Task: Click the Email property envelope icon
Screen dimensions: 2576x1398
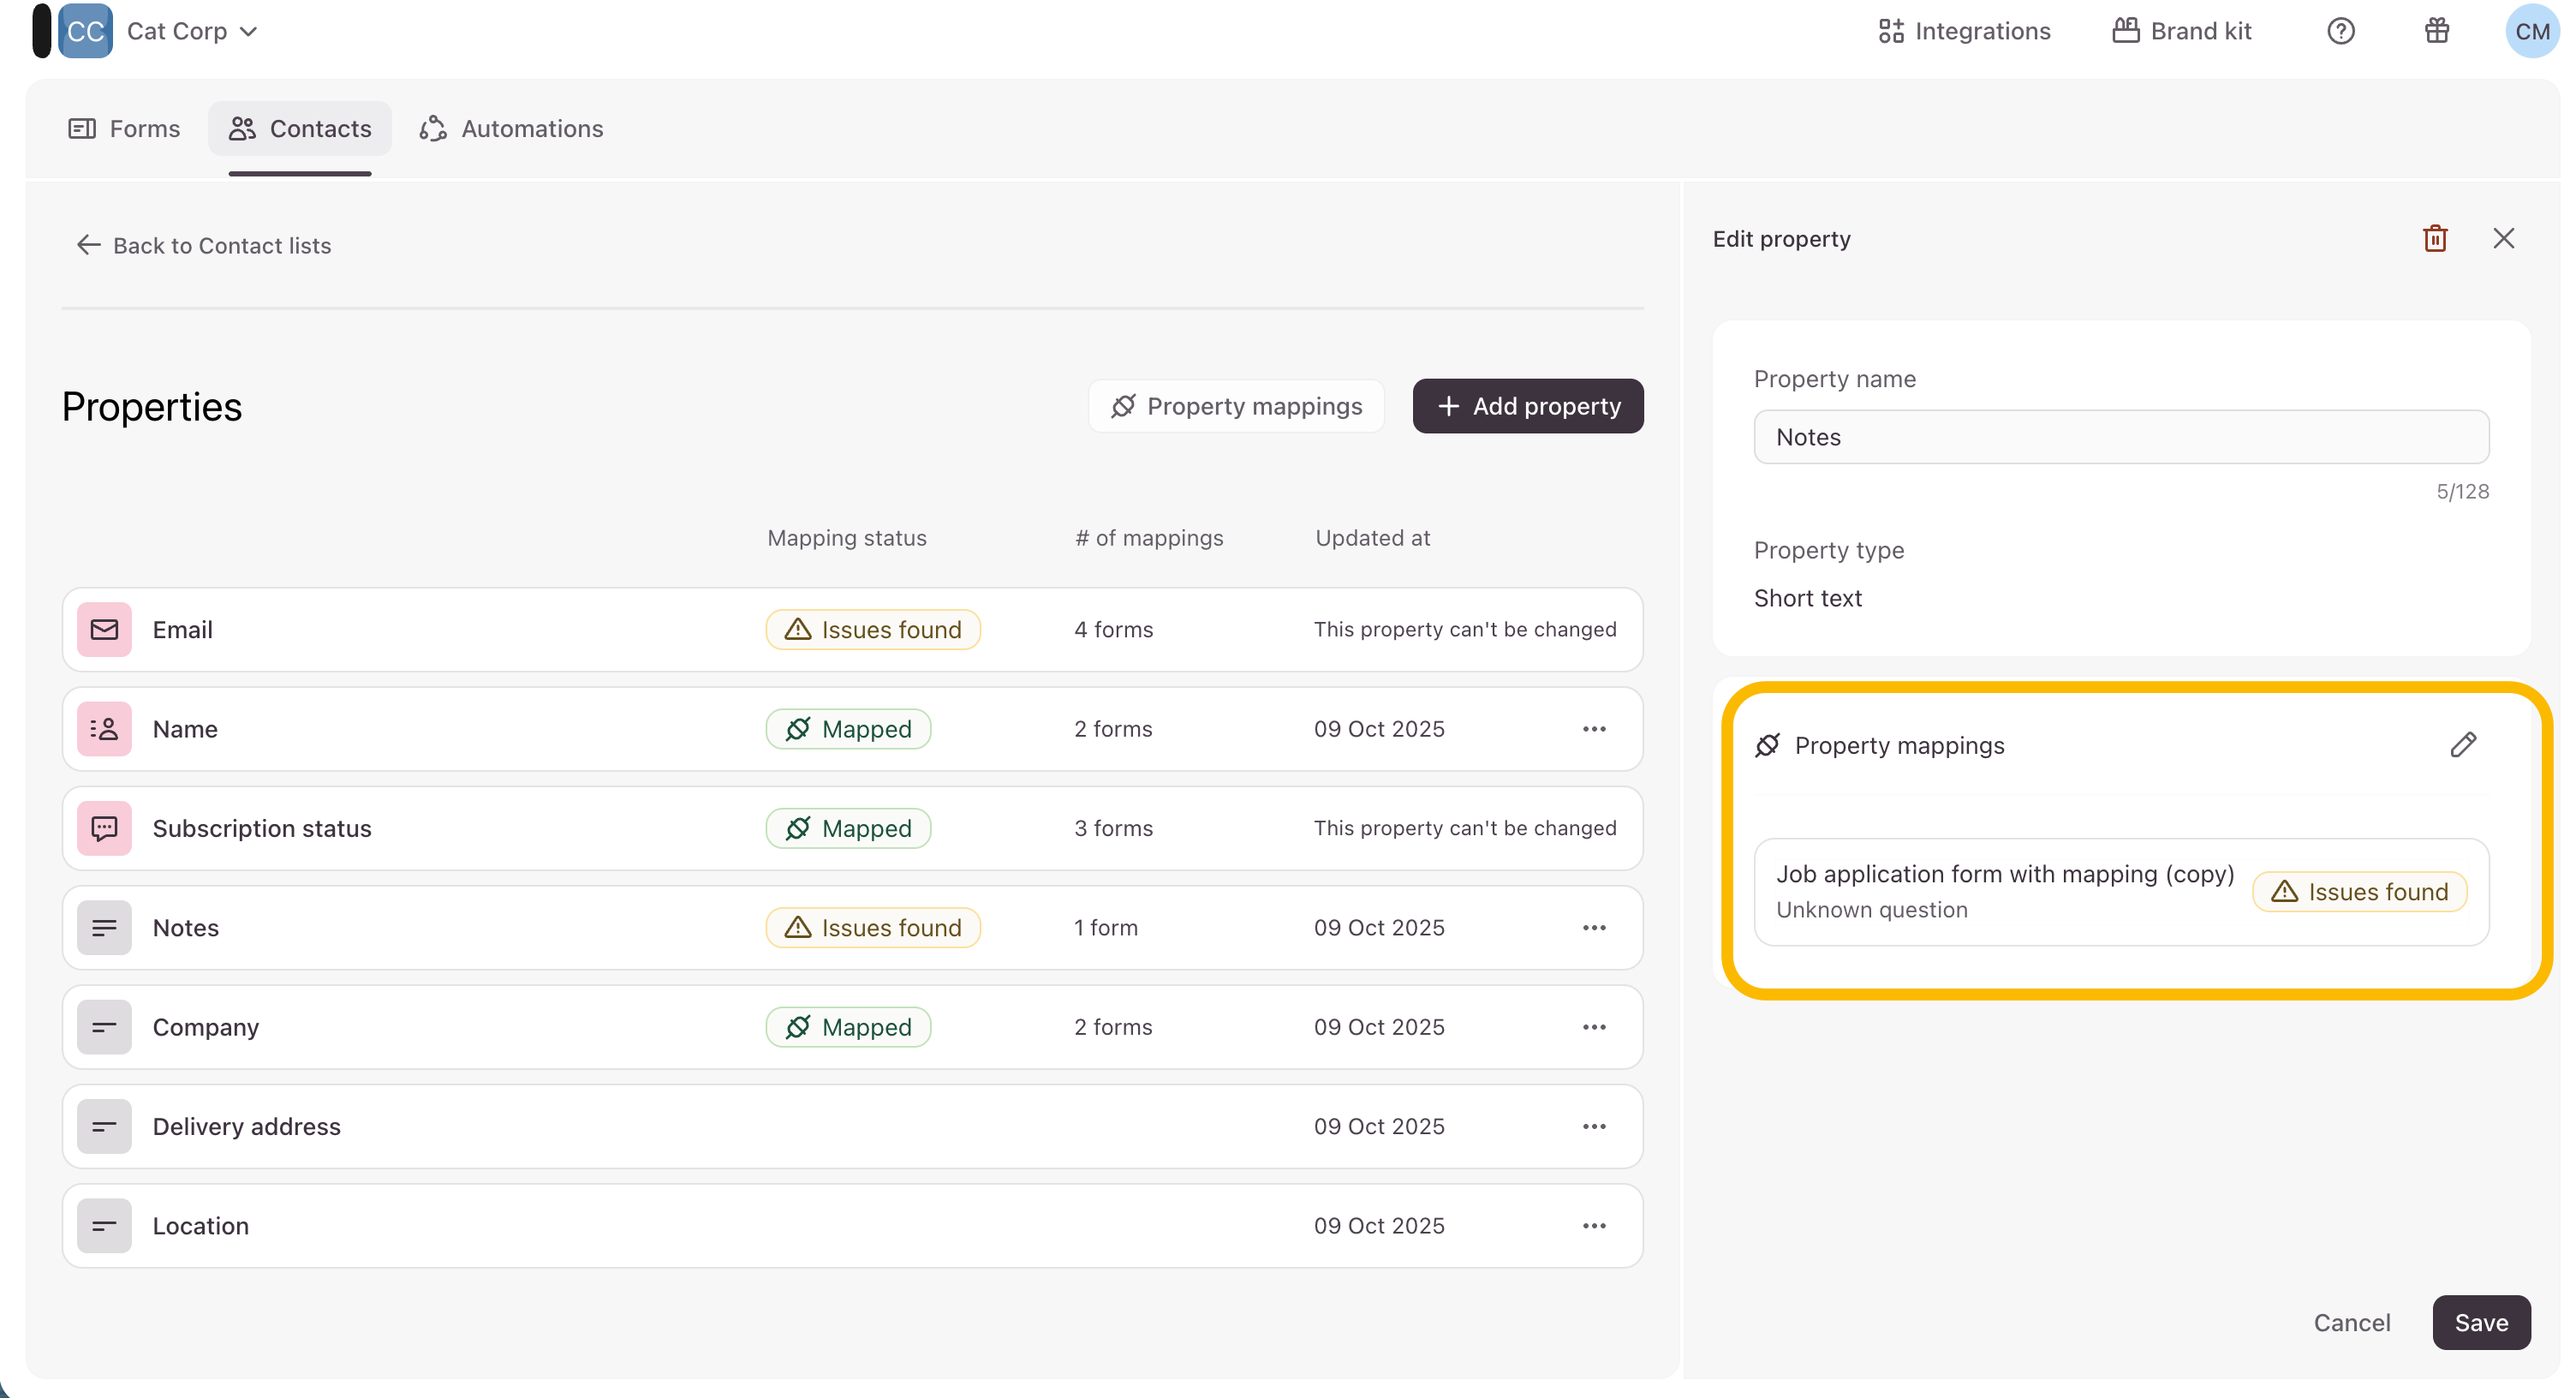Action: (x=104, y=629)
